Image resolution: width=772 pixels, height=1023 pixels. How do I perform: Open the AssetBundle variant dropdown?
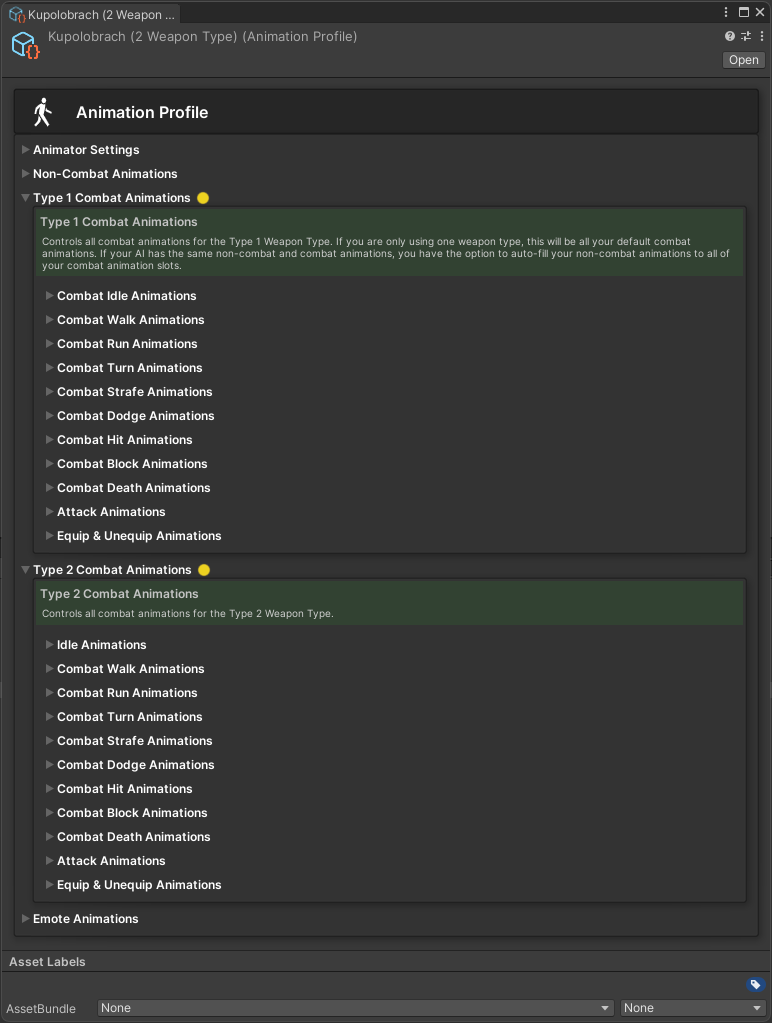(x=693, y=1008)
